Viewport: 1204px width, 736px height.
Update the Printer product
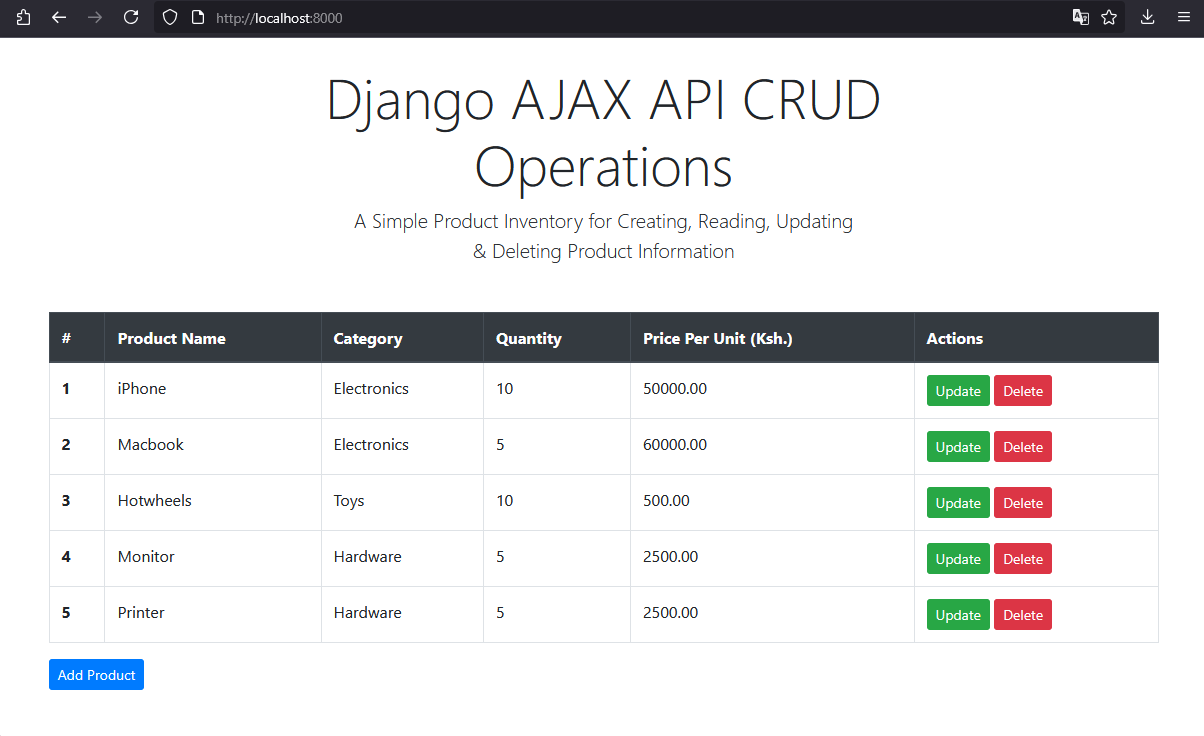958,615
